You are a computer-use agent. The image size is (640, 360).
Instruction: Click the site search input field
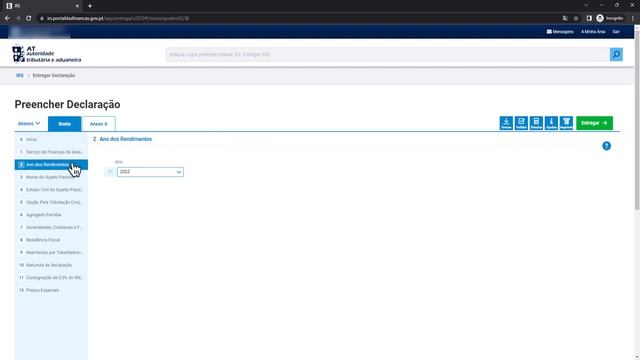point(388,54)
